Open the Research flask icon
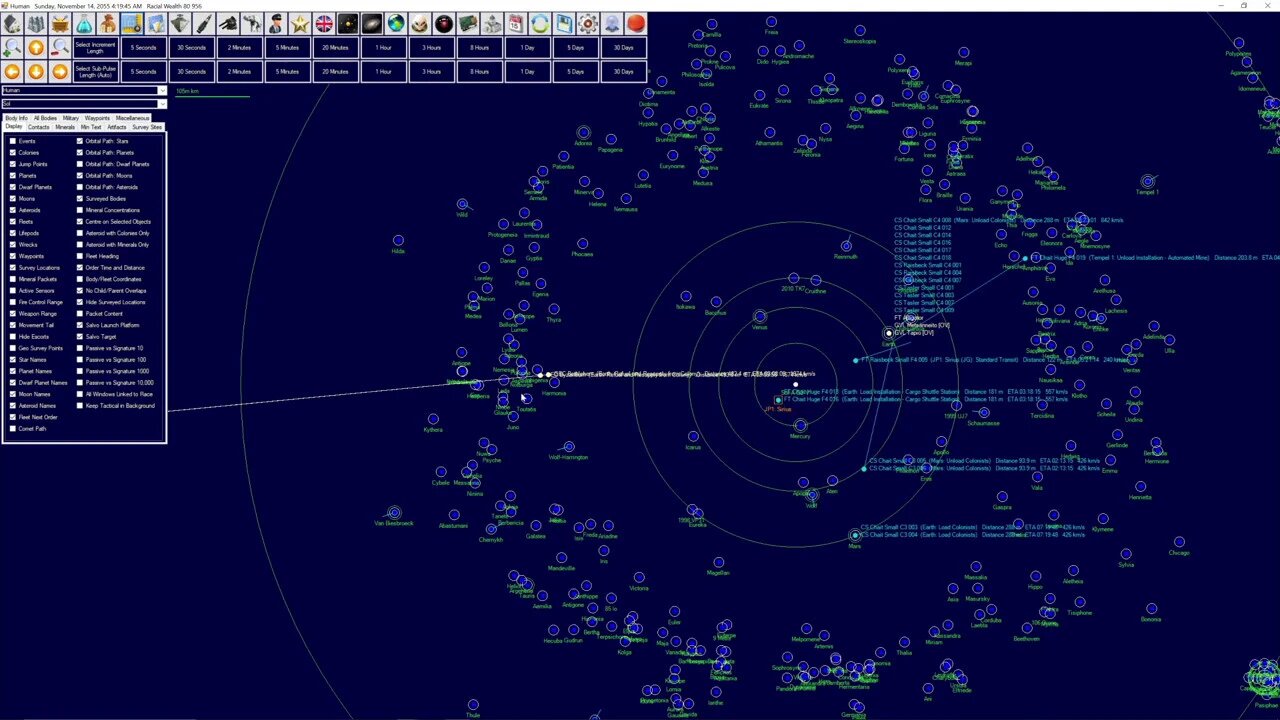Screen dimensions: 1280x720 tap(84, 23)
